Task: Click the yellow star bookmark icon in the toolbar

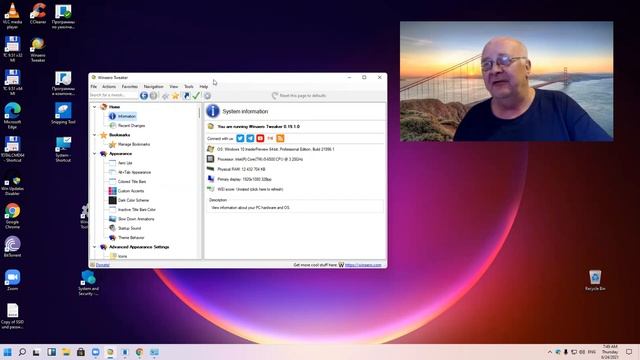Action: pos(176,96)
